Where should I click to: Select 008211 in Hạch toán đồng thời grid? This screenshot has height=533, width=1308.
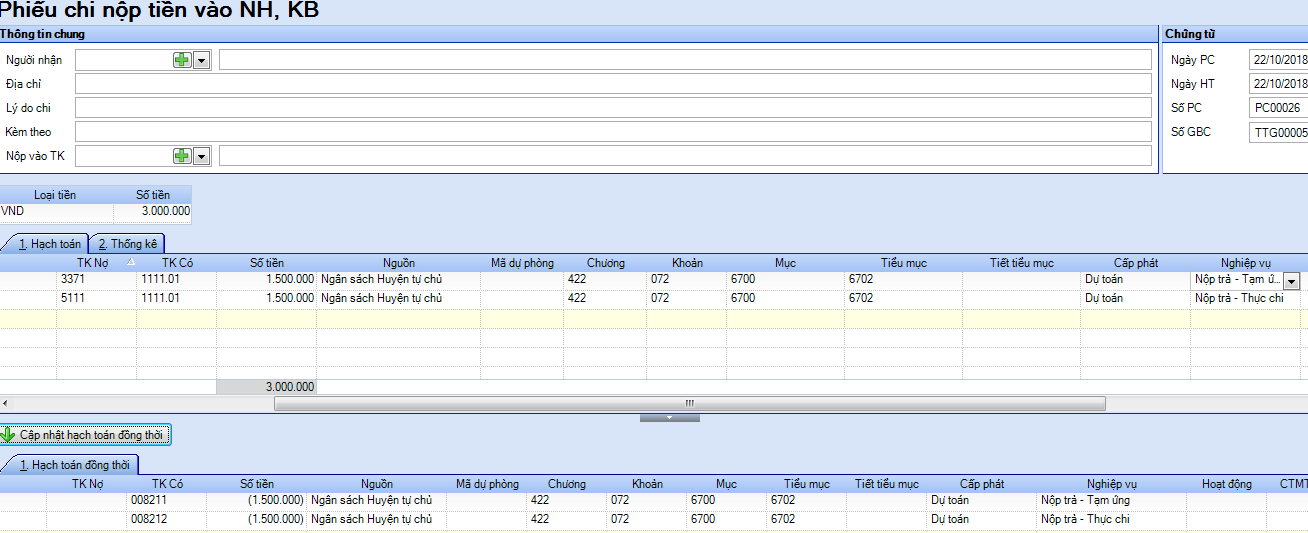pyautogui.click(x=166, y=500)
